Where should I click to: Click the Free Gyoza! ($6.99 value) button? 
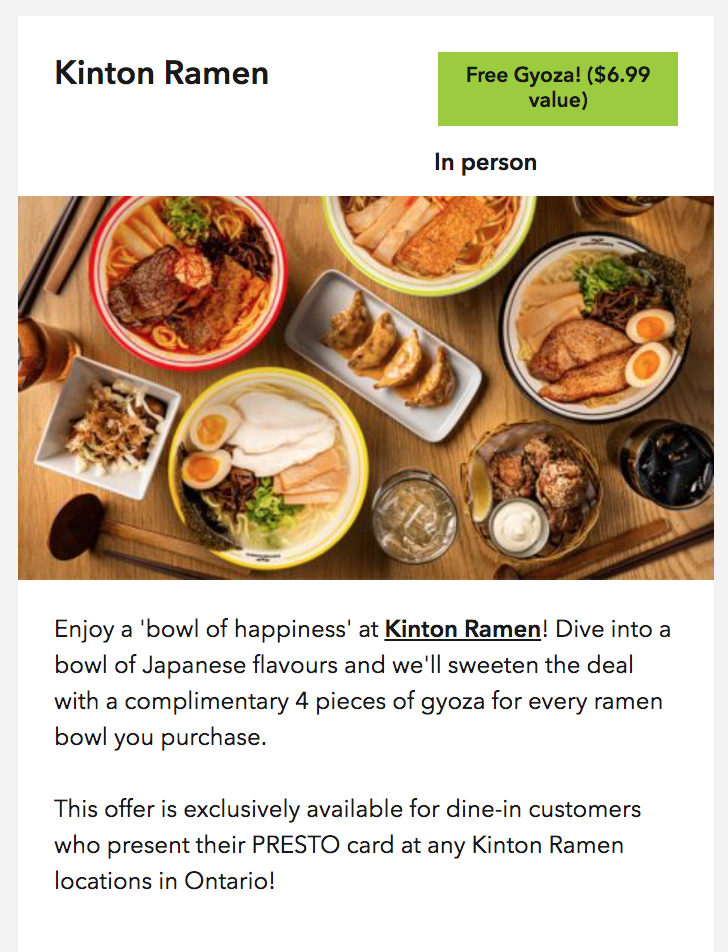[557, 89]
